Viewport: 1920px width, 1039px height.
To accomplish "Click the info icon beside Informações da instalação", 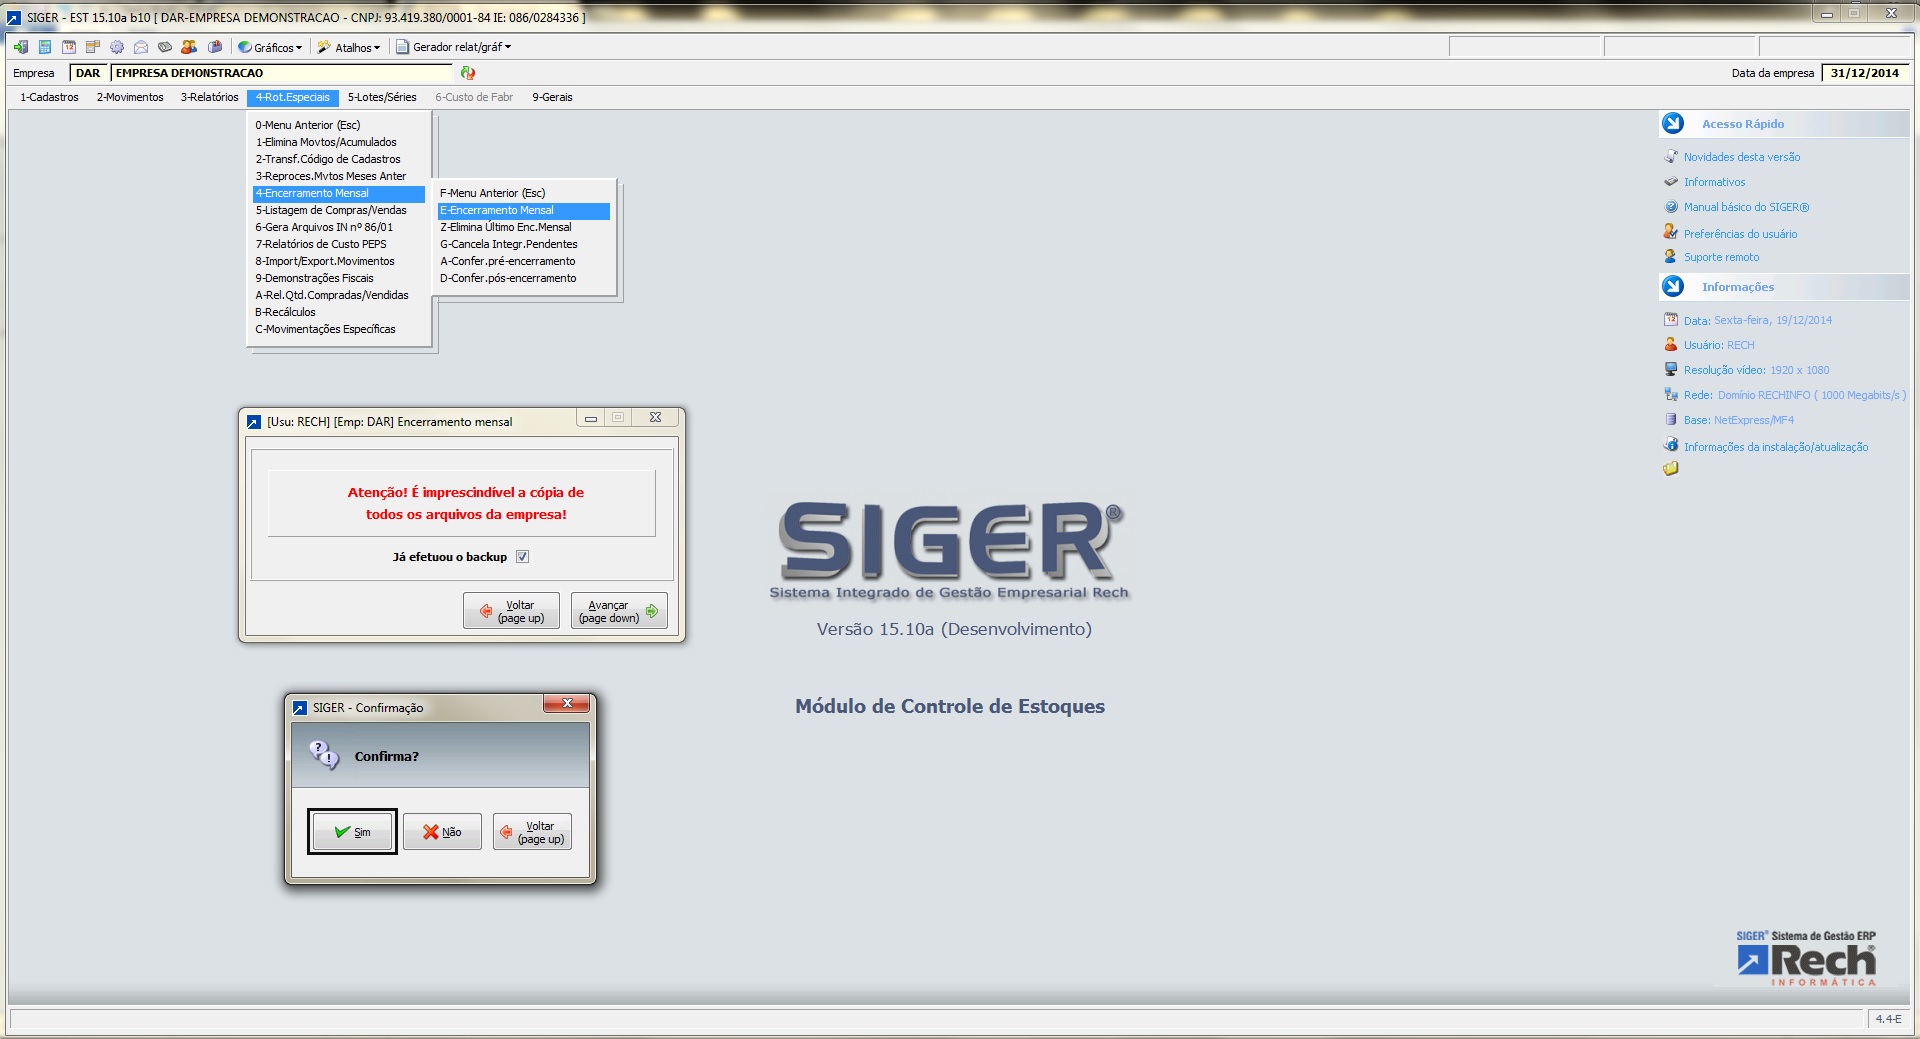I will click(1671, 445).
